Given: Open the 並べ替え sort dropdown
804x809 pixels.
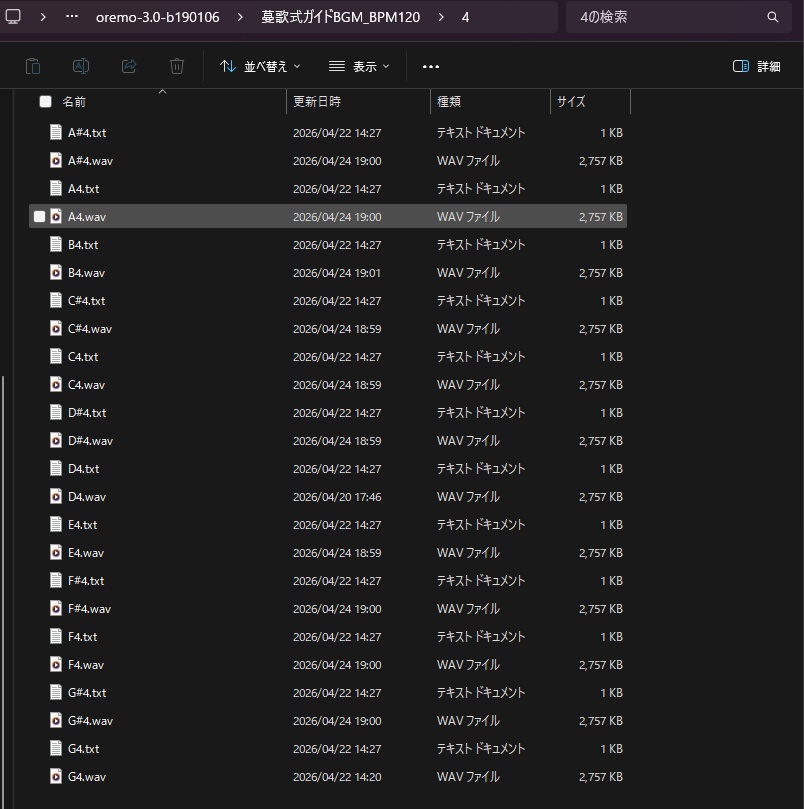Looking at the screenshot, I should (260, 67).
